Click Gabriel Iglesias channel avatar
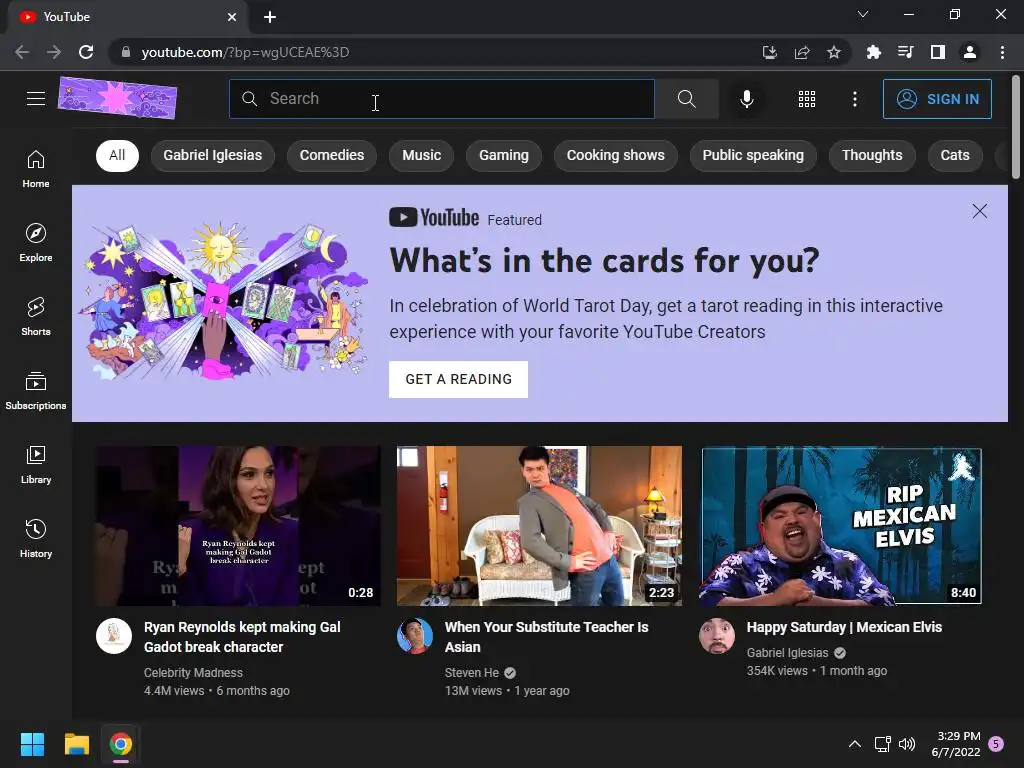 (717, 636)
